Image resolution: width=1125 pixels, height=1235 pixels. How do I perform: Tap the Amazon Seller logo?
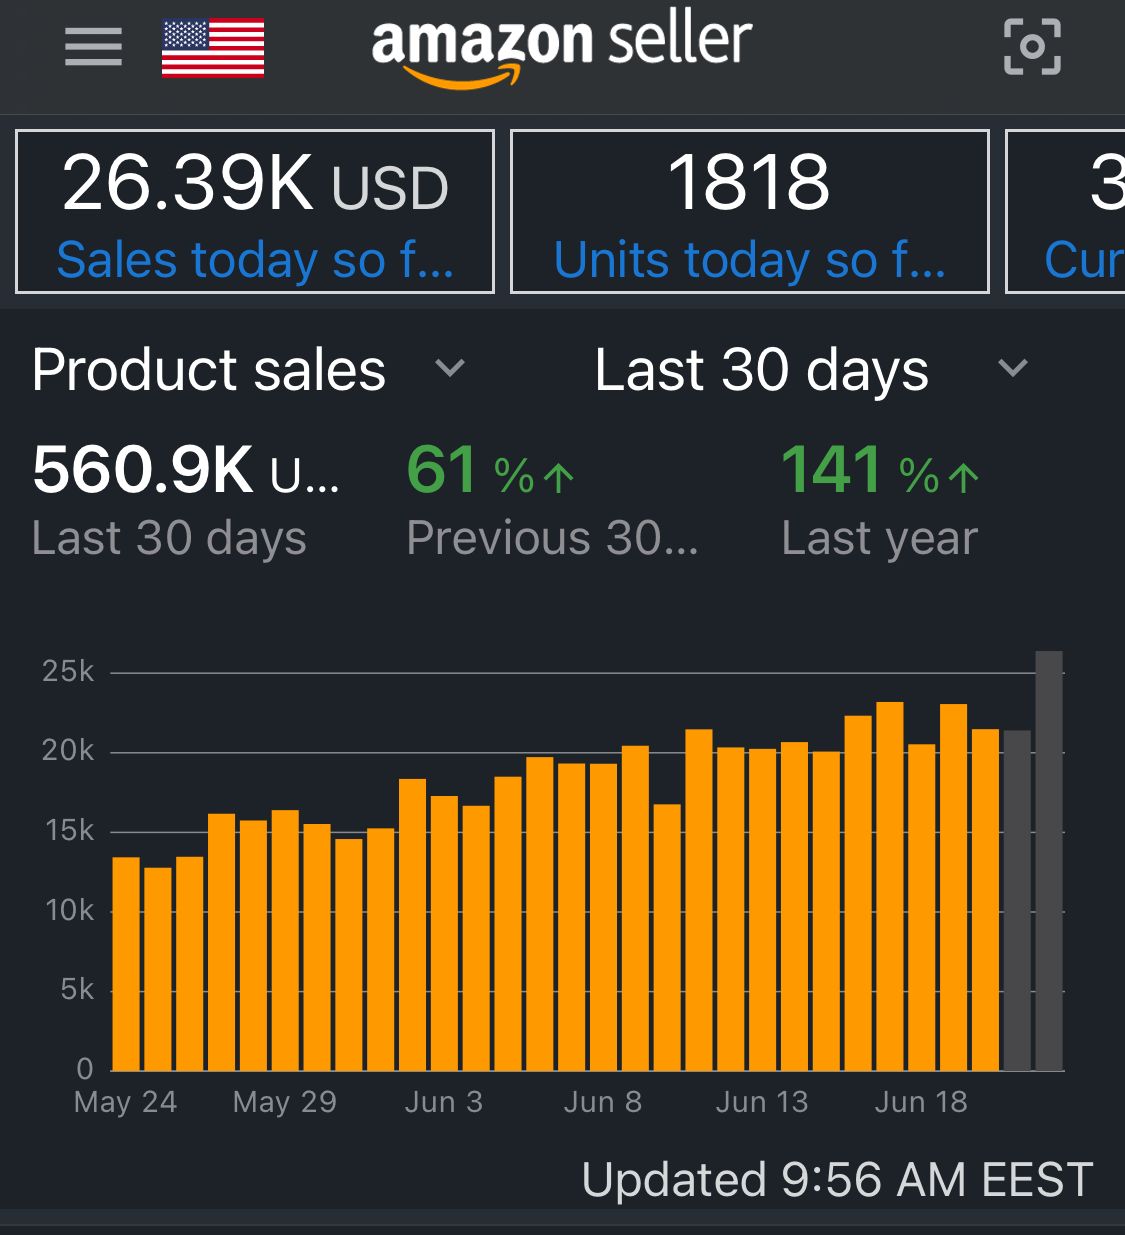561,48
